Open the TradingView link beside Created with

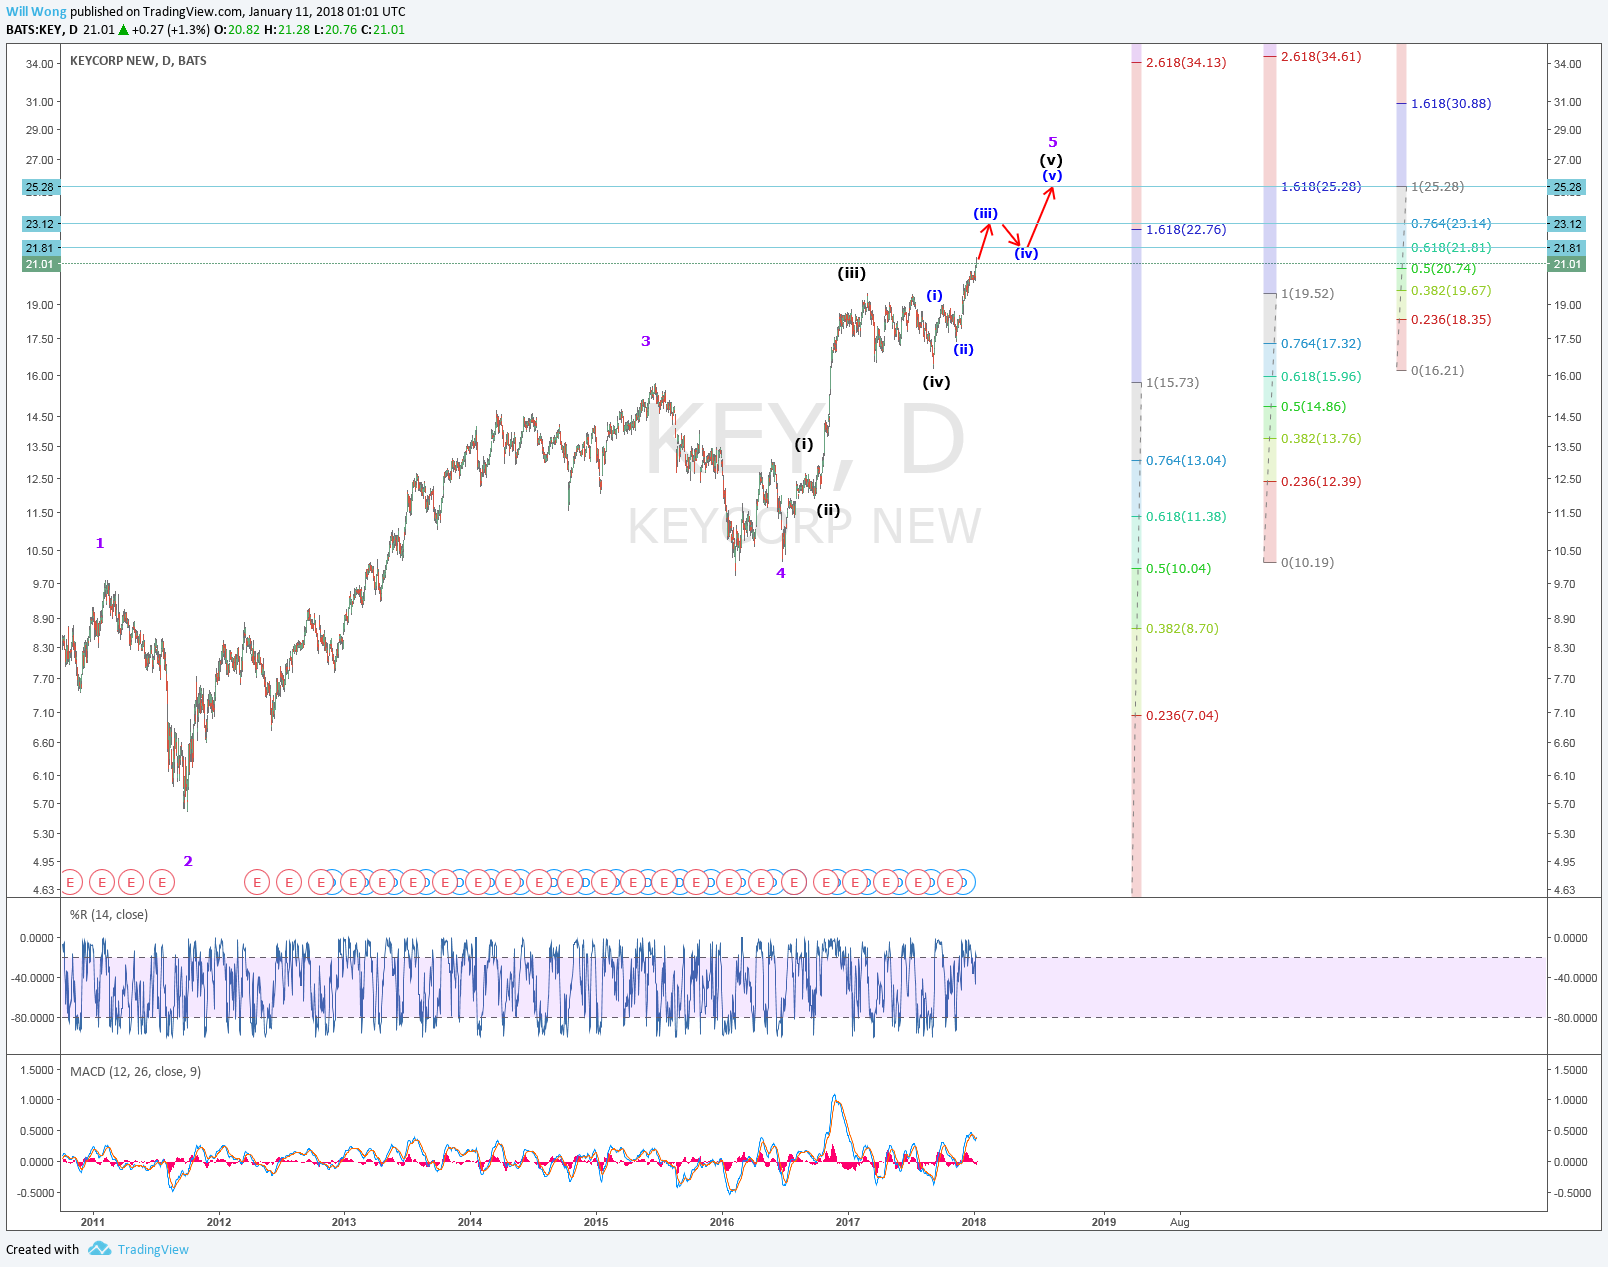coord(153,1249)
